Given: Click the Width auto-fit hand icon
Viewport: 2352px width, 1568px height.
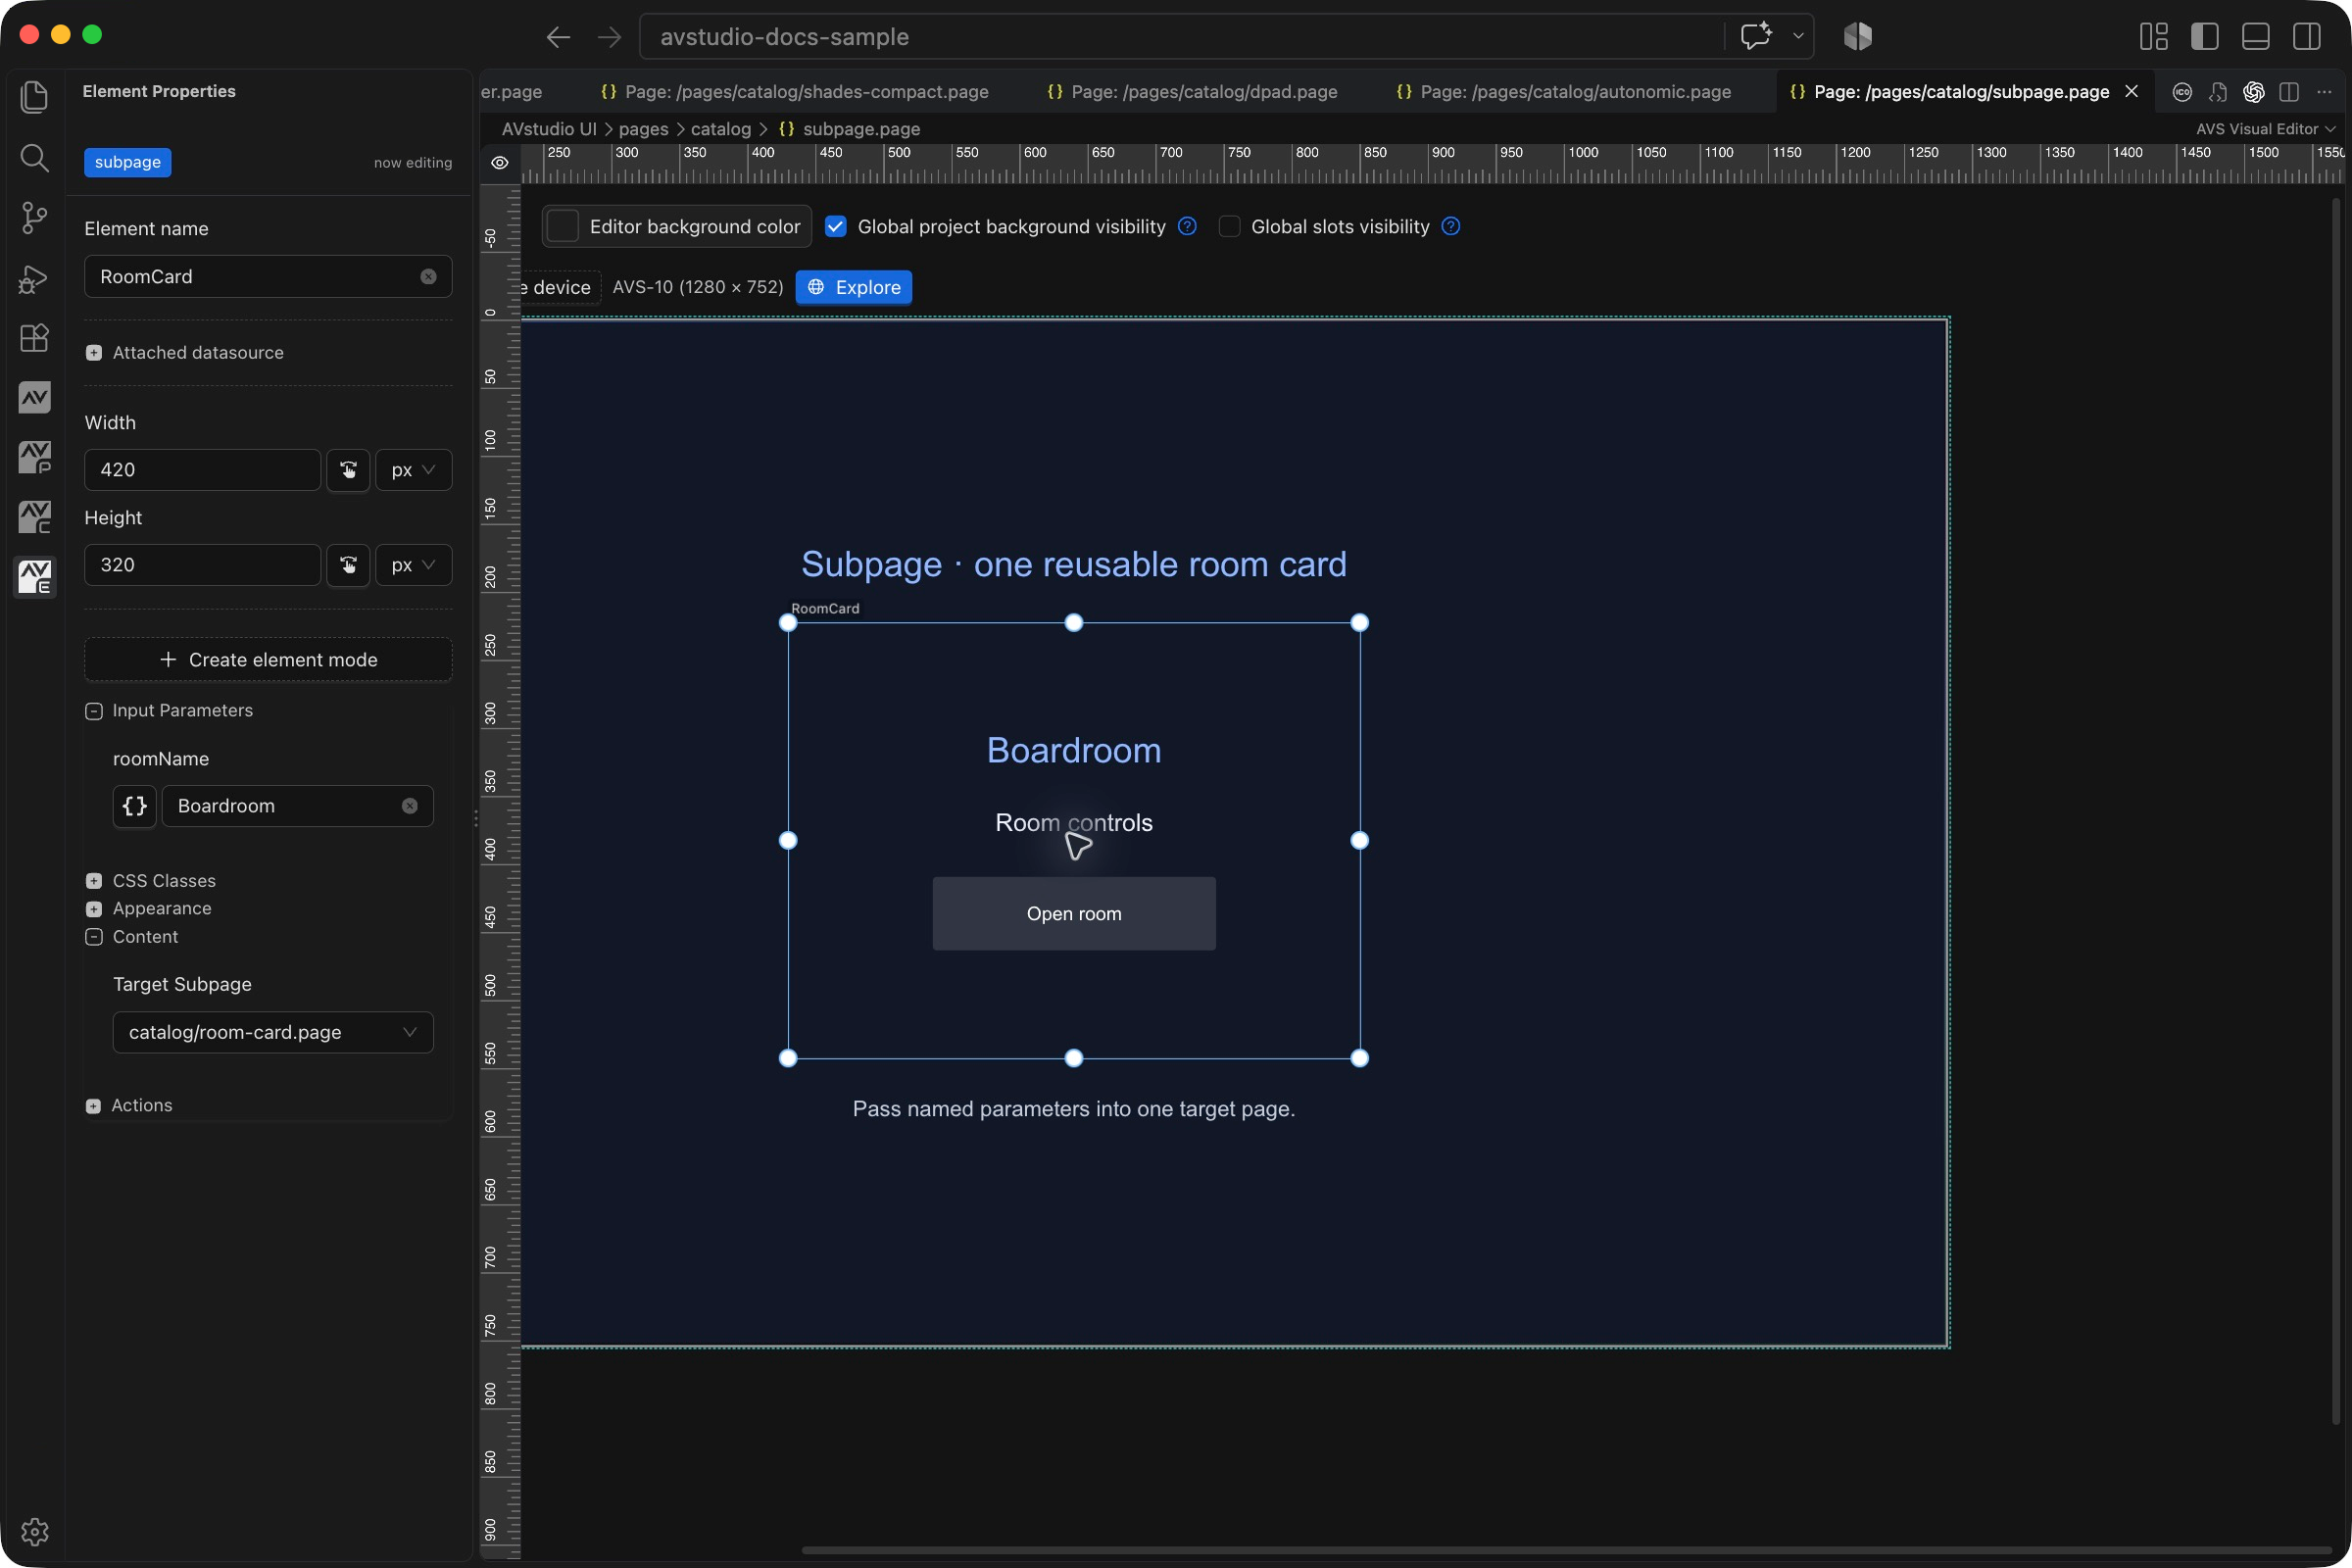Looking at the screenshot, I should tap(348, 470).
